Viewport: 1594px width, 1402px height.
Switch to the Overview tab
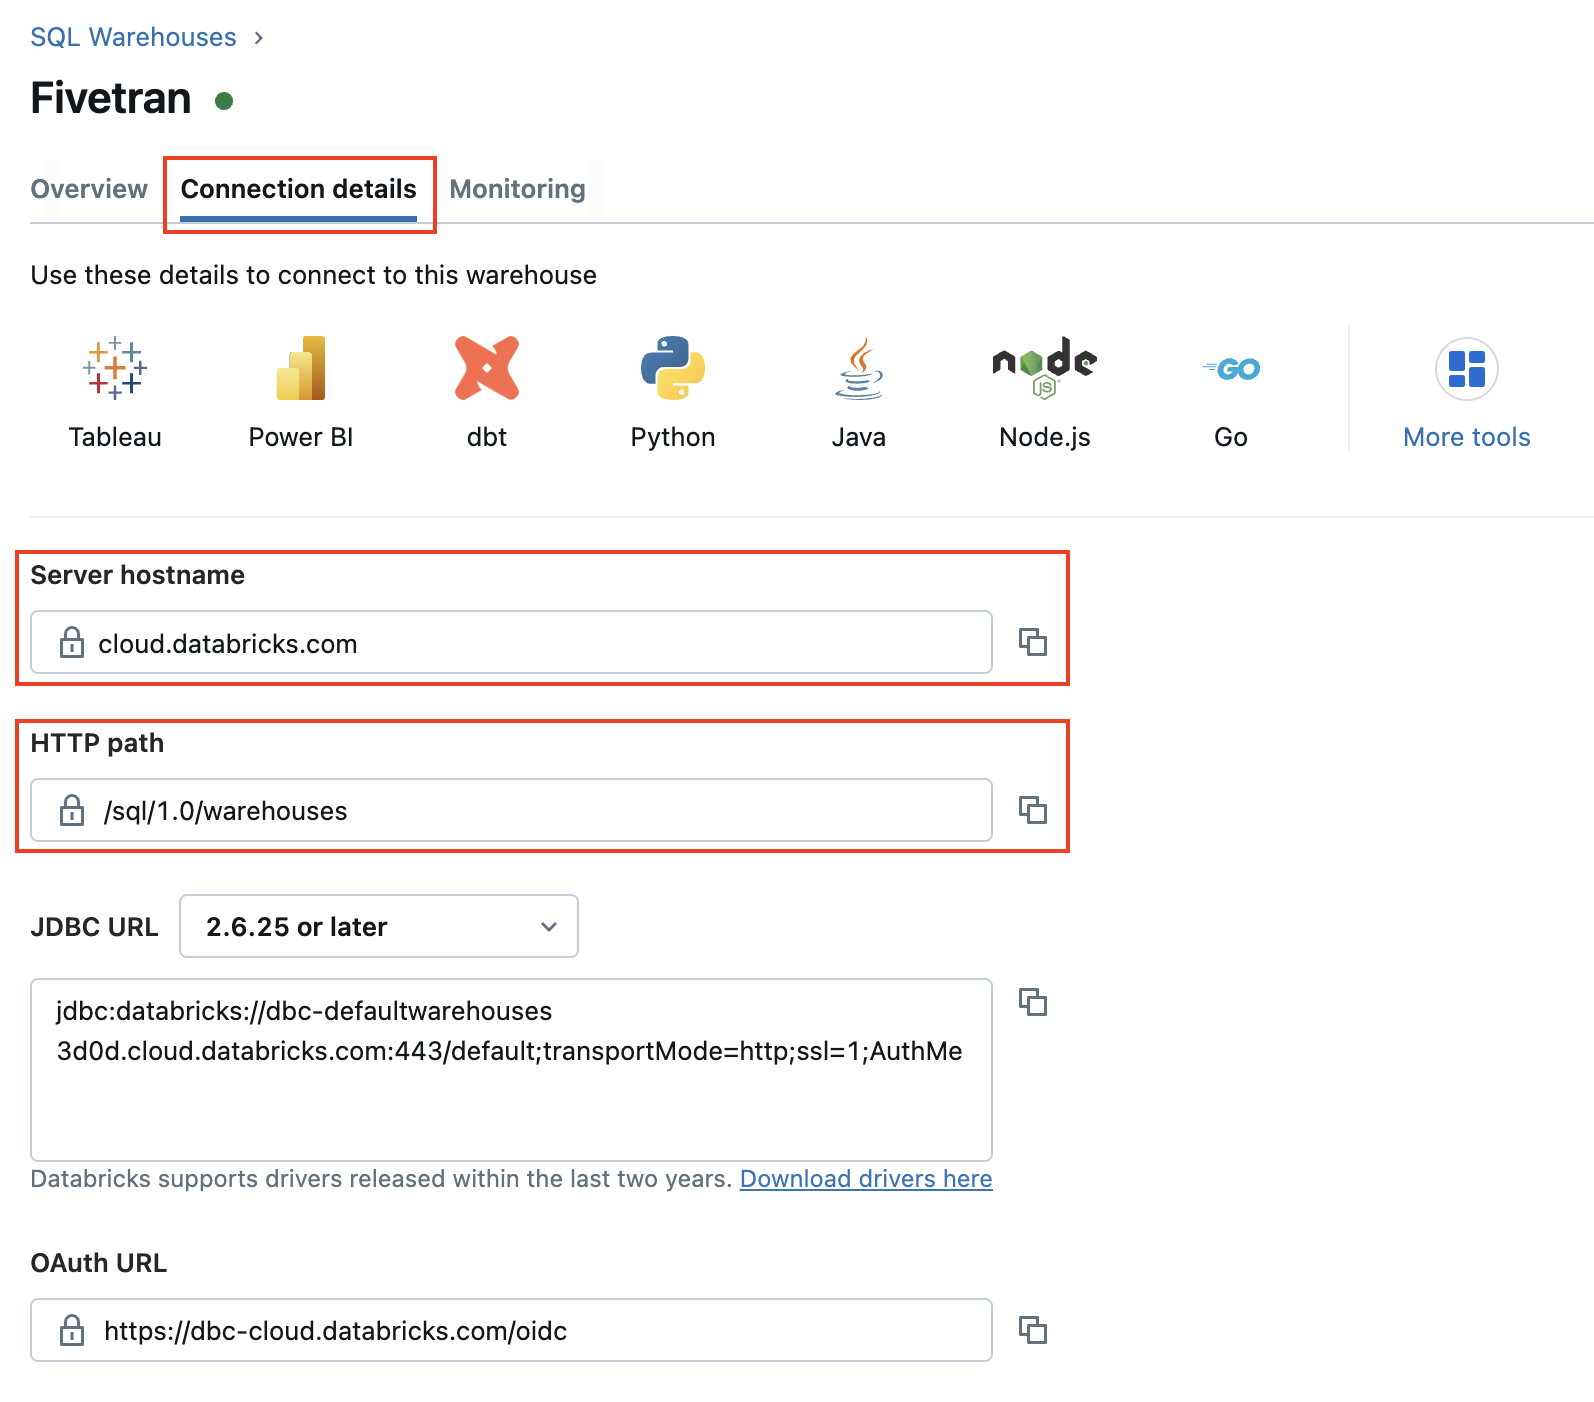89,189
